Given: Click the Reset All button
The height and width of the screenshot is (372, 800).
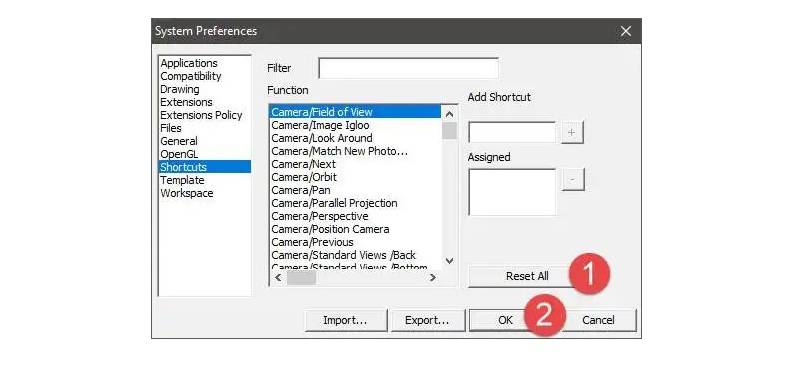Looking at the screenshot, I should [527, 276].
